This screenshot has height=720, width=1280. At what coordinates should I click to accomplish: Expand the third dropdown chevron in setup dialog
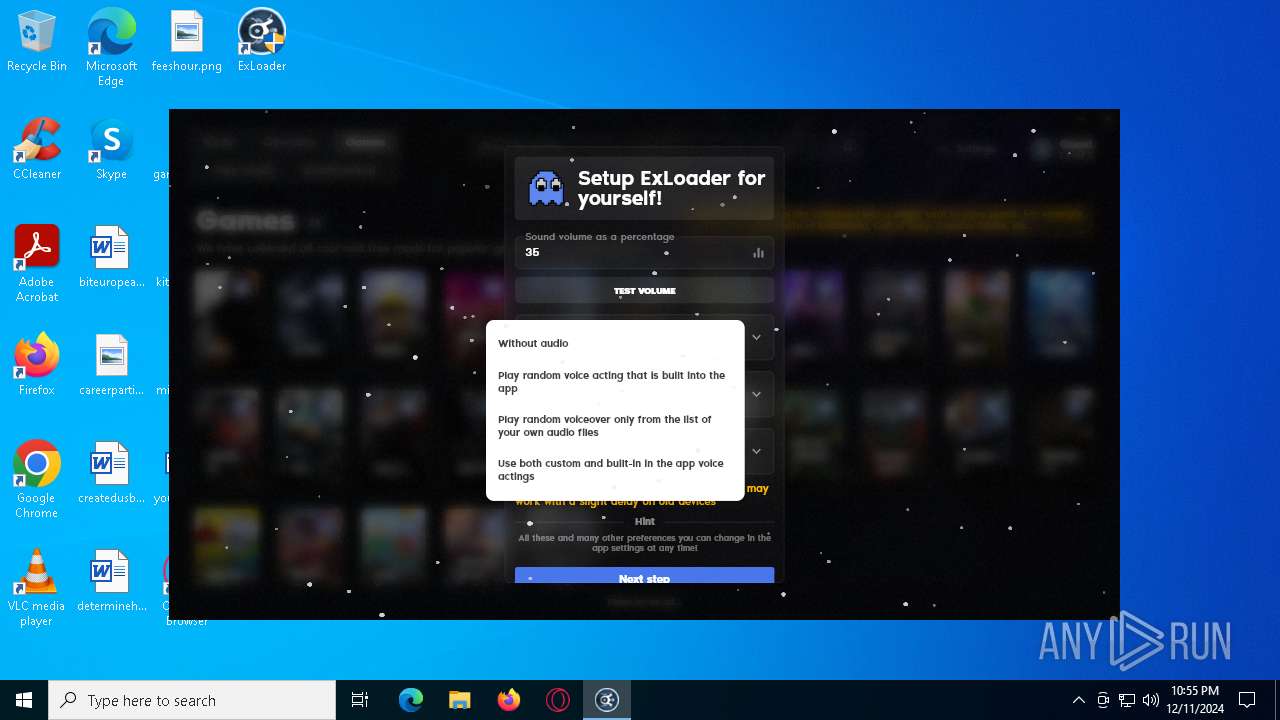[757, 451]
